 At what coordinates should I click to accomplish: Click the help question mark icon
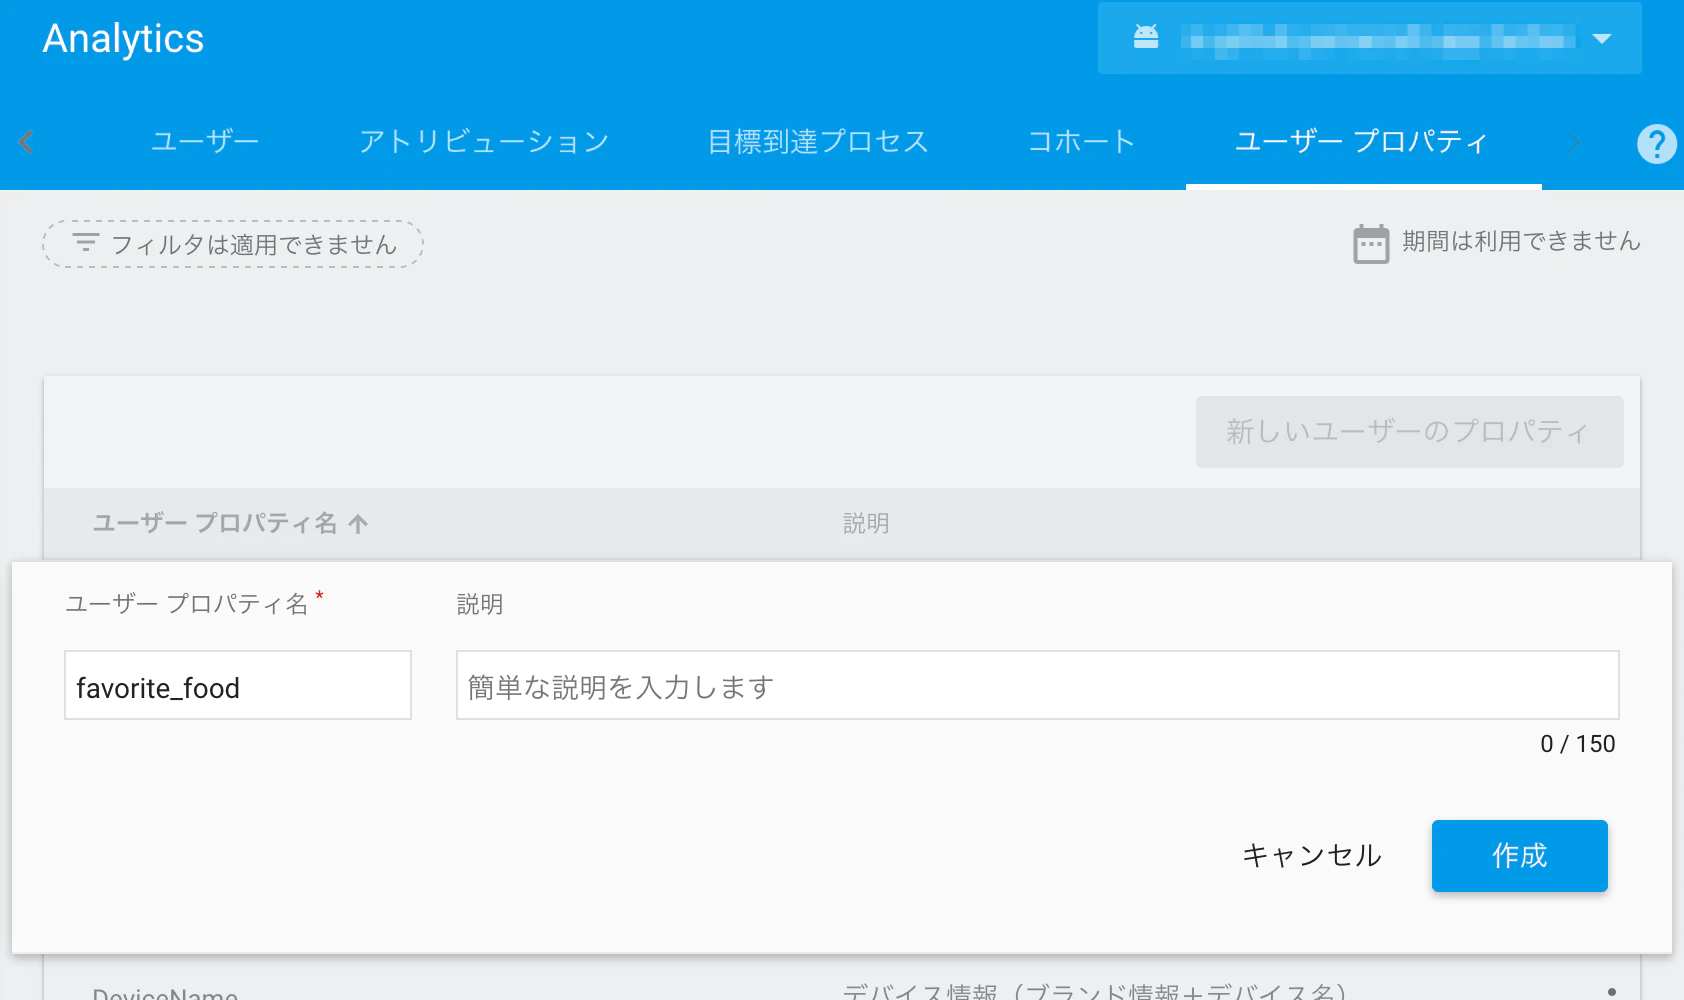pos(1656,143)
